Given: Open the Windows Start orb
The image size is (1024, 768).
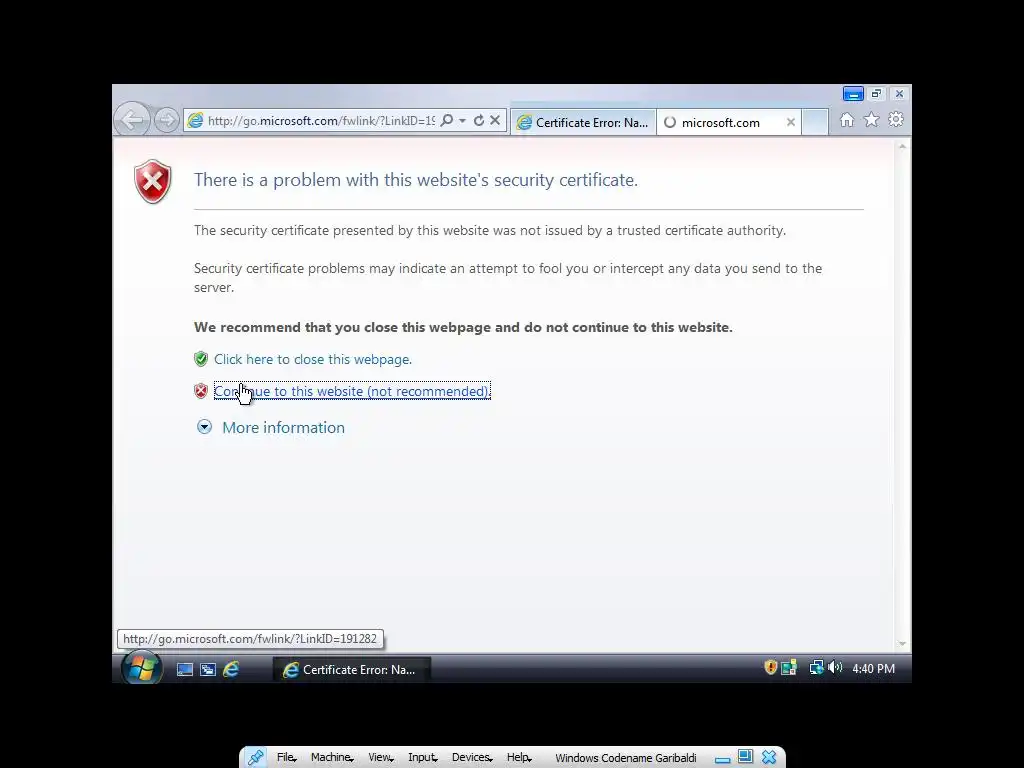Looking at the screenshot, I should point(142,667).
